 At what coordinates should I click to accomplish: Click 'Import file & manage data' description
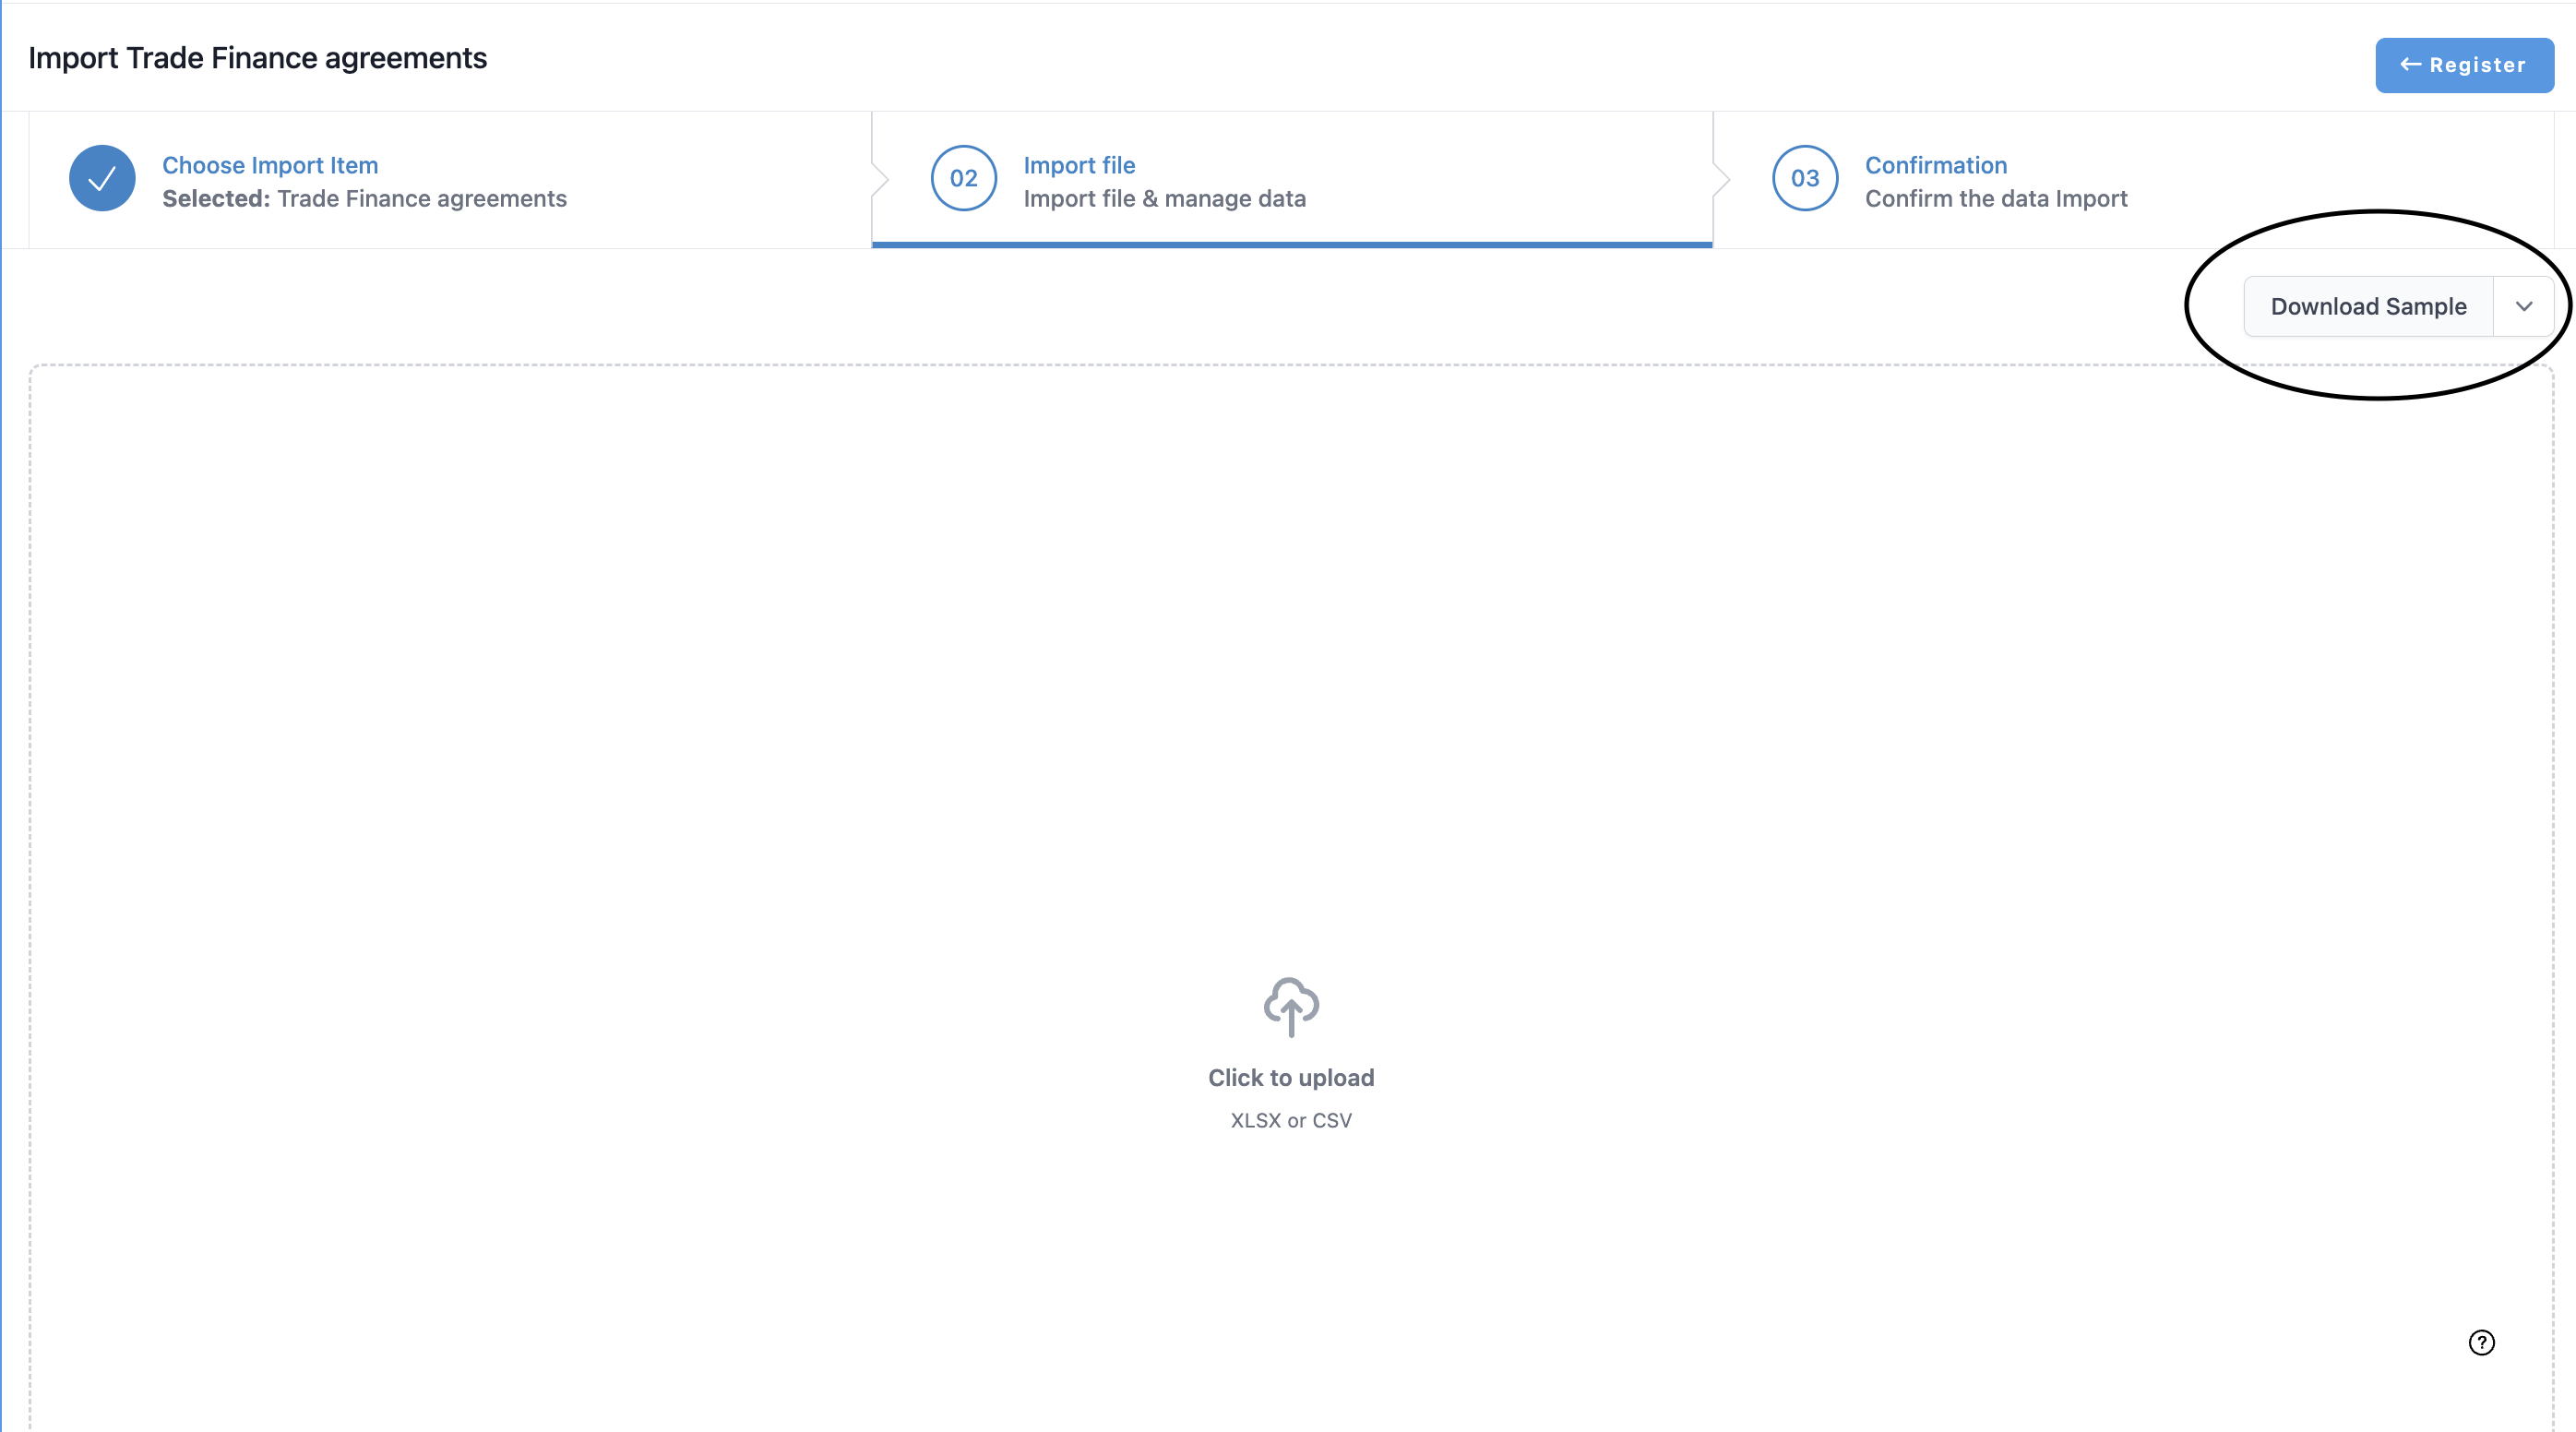click(1164, 199)
